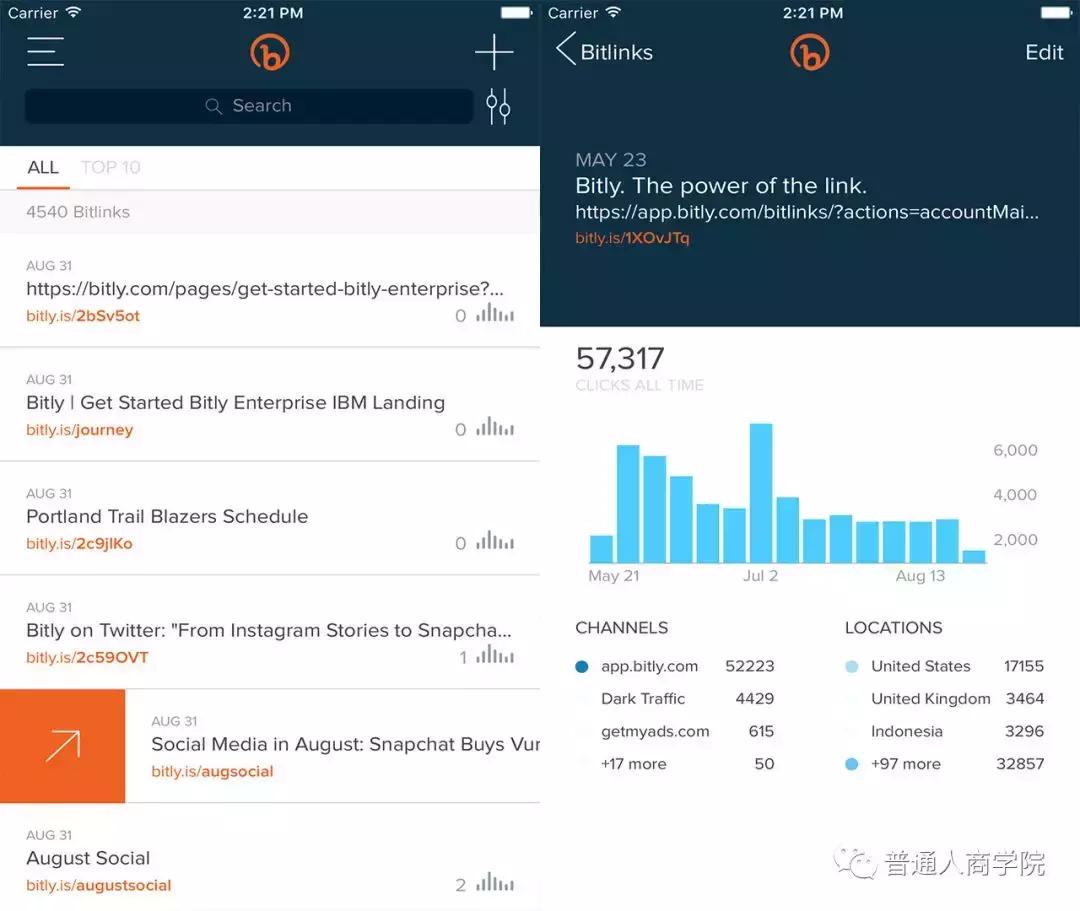Select 'Portland Trail Blazers Schedule' row title

[x=167, y=516]
